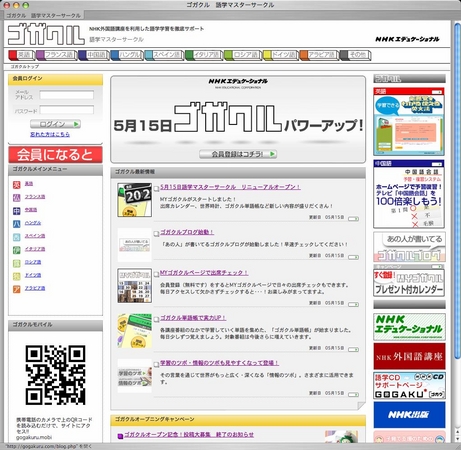Viewport: 461px width, 450px height.
Task: Click the detail arrow in the 学習のツボ news item
Action: [353, 394]
